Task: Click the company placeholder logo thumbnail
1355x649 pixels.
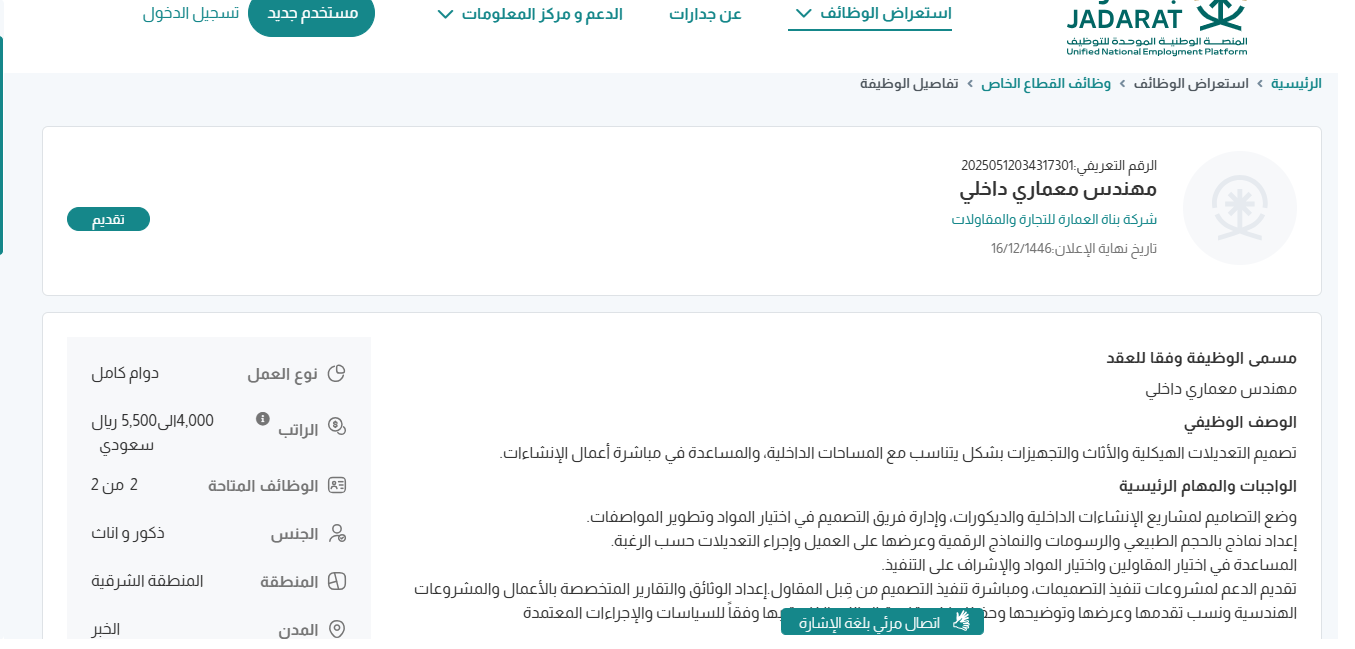Action: (x=1240, y=208)
